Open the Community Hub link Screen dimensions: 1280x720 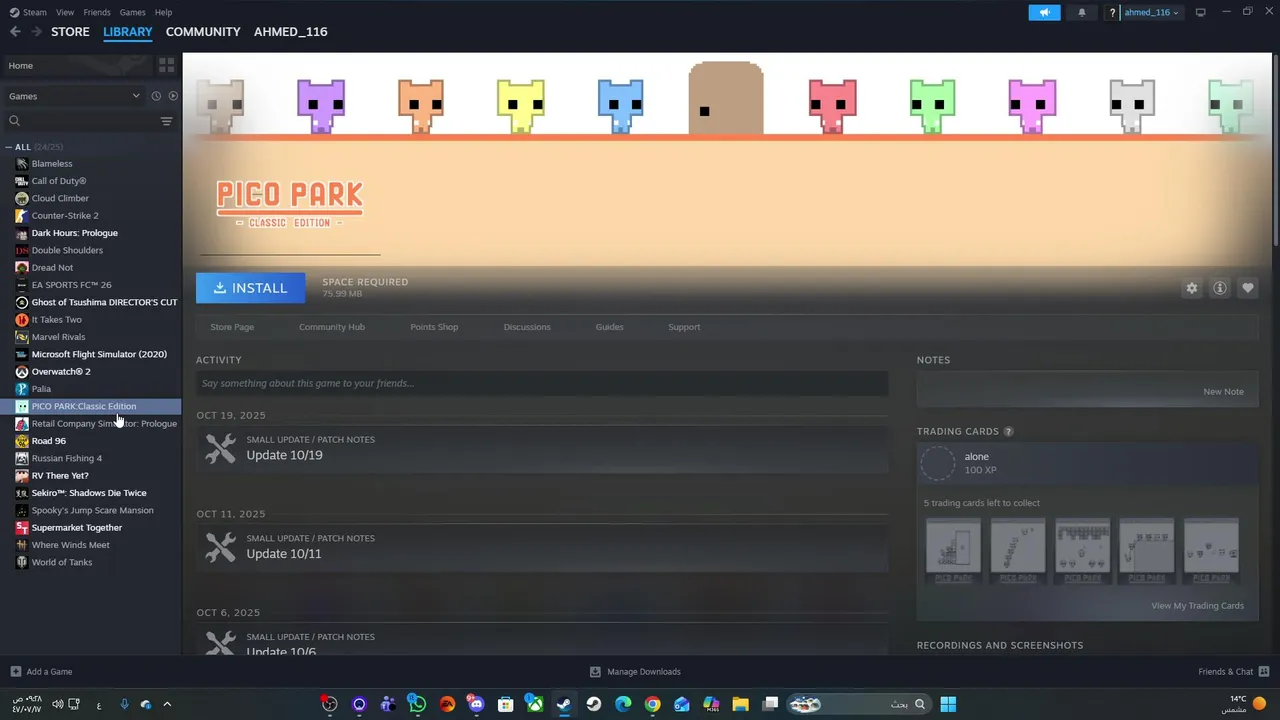click(332, 327)
